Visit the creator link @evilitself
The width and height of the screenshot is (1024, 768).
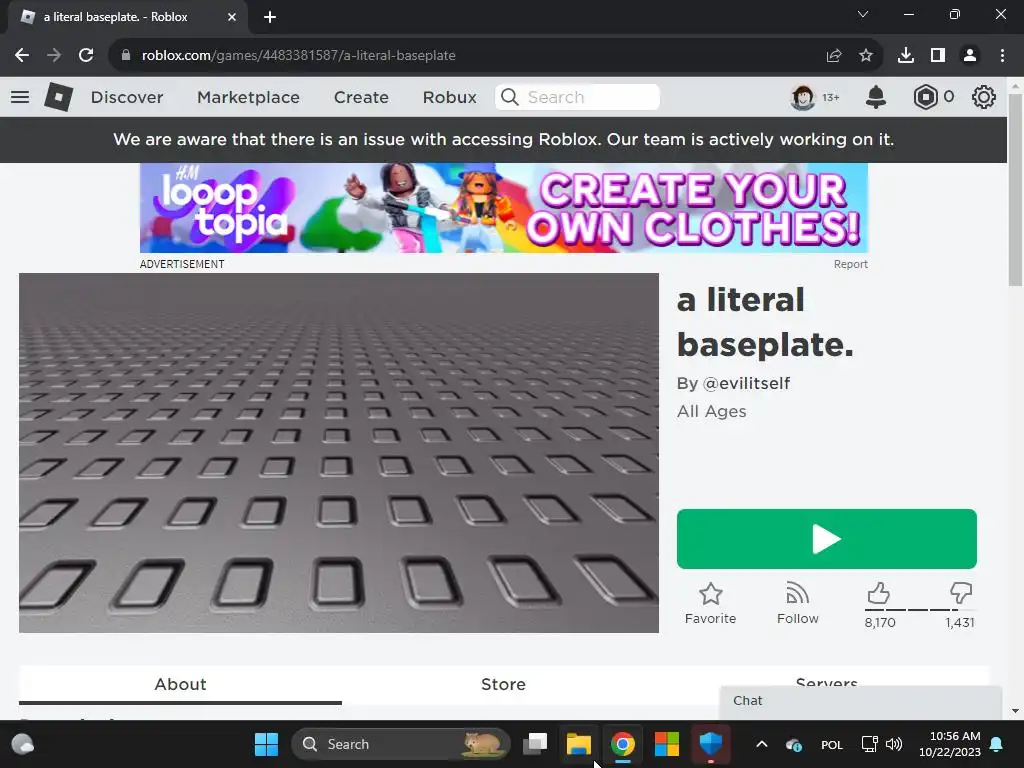tap(746, 383)
